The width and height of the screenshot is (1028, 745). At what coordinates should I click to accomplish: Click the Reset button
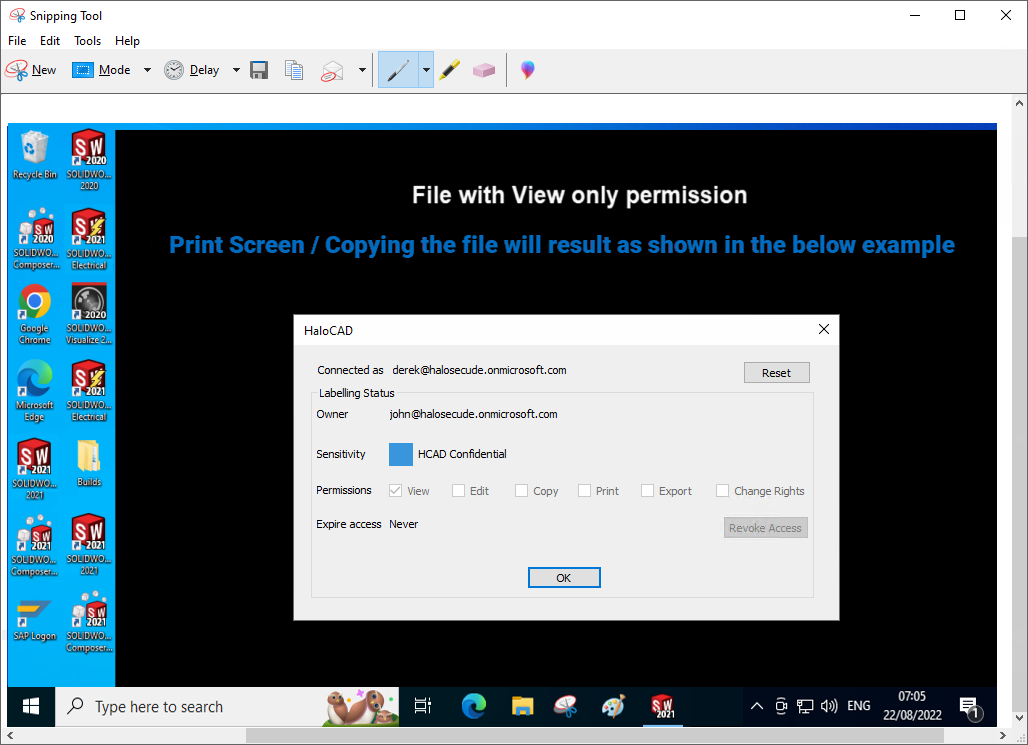click(776, 373)
